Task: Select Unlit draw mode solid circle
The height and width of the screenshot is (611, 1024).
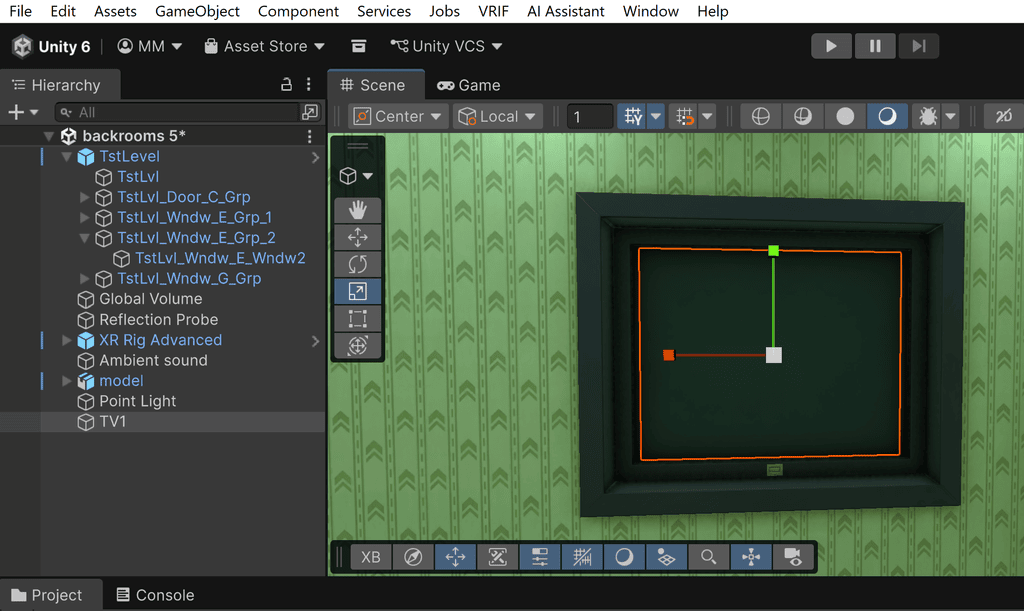Action: pyautogui.click(x=844, y=117)
